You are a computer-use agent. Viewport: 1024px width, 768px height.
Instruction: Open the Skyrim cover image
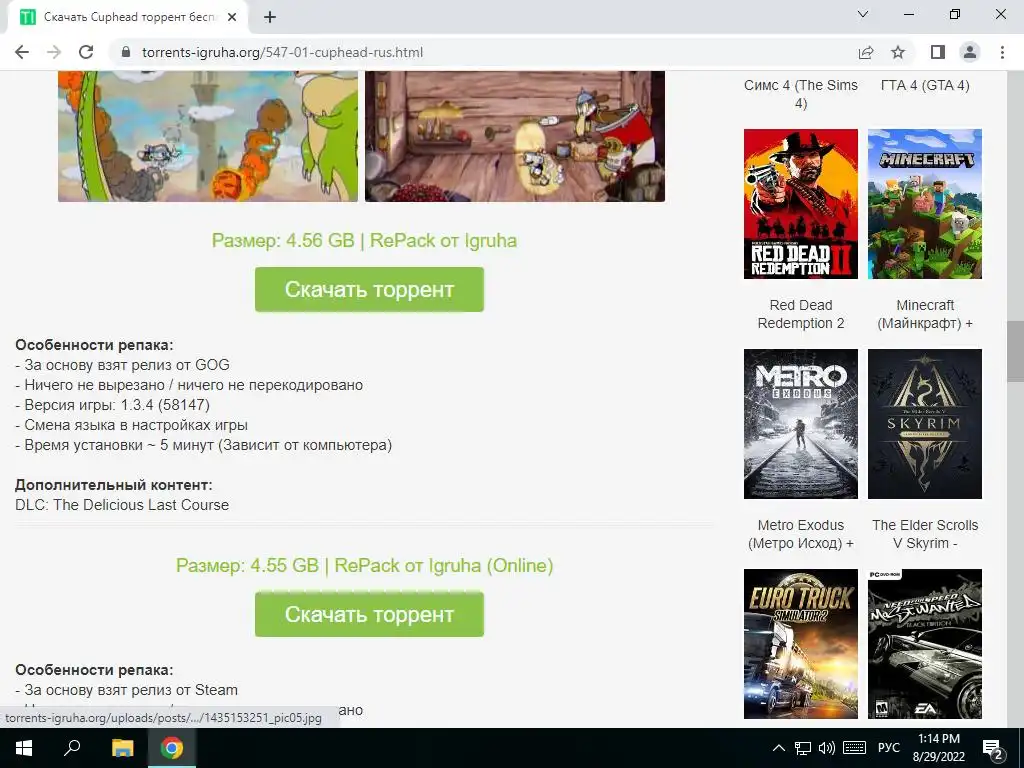coord(925,424)
